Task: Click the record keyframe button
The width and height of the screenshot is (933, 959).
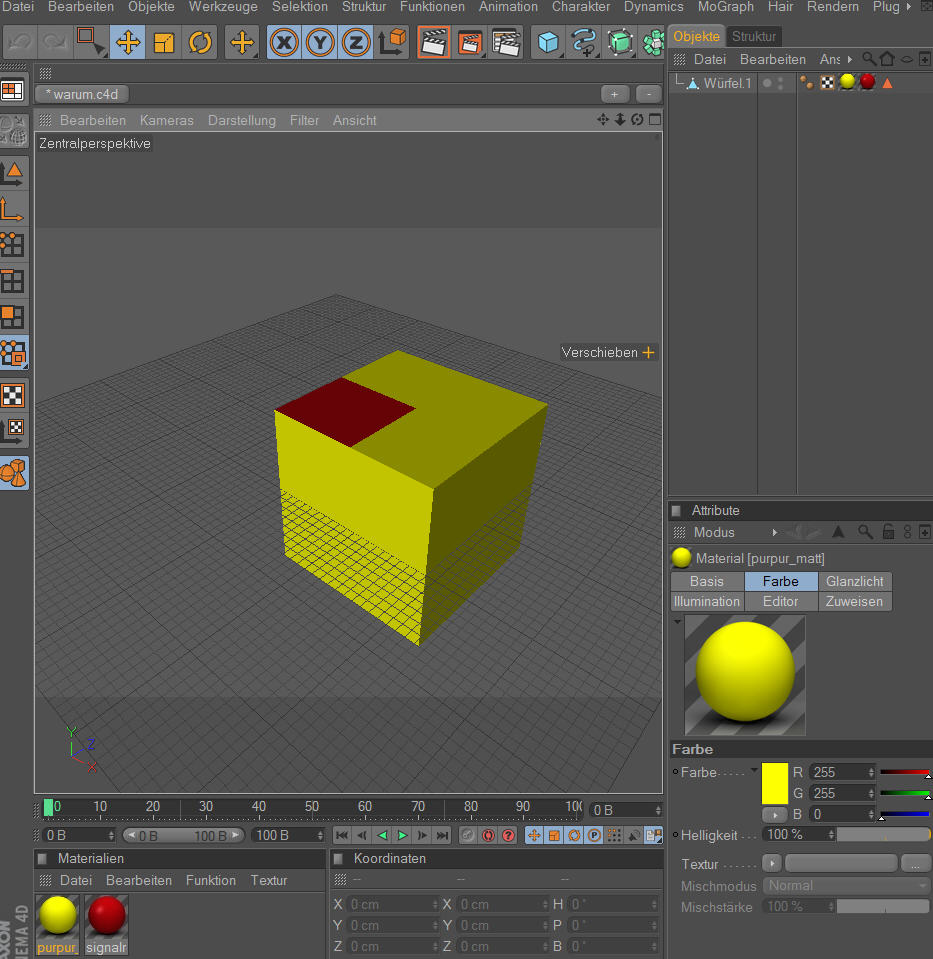Action: point(468,835)
